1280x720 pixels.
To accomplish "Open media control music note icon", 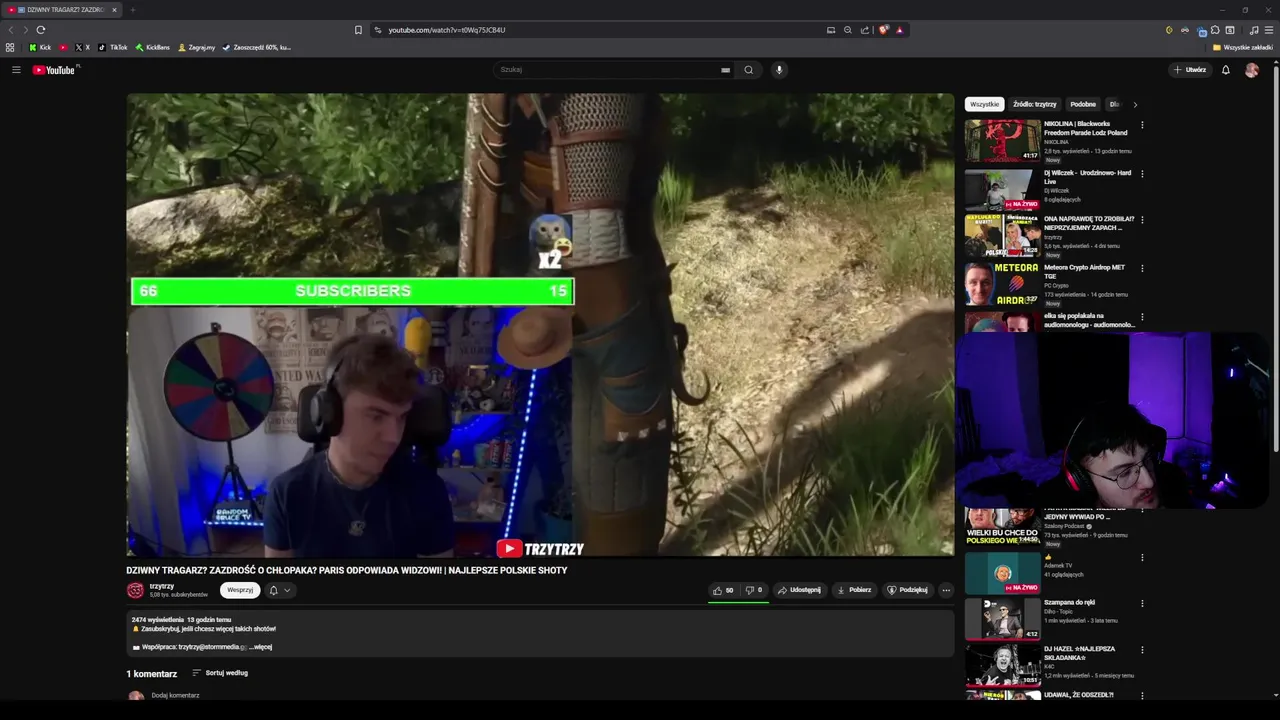I will pyautogui.click(x=1254, y=30).
